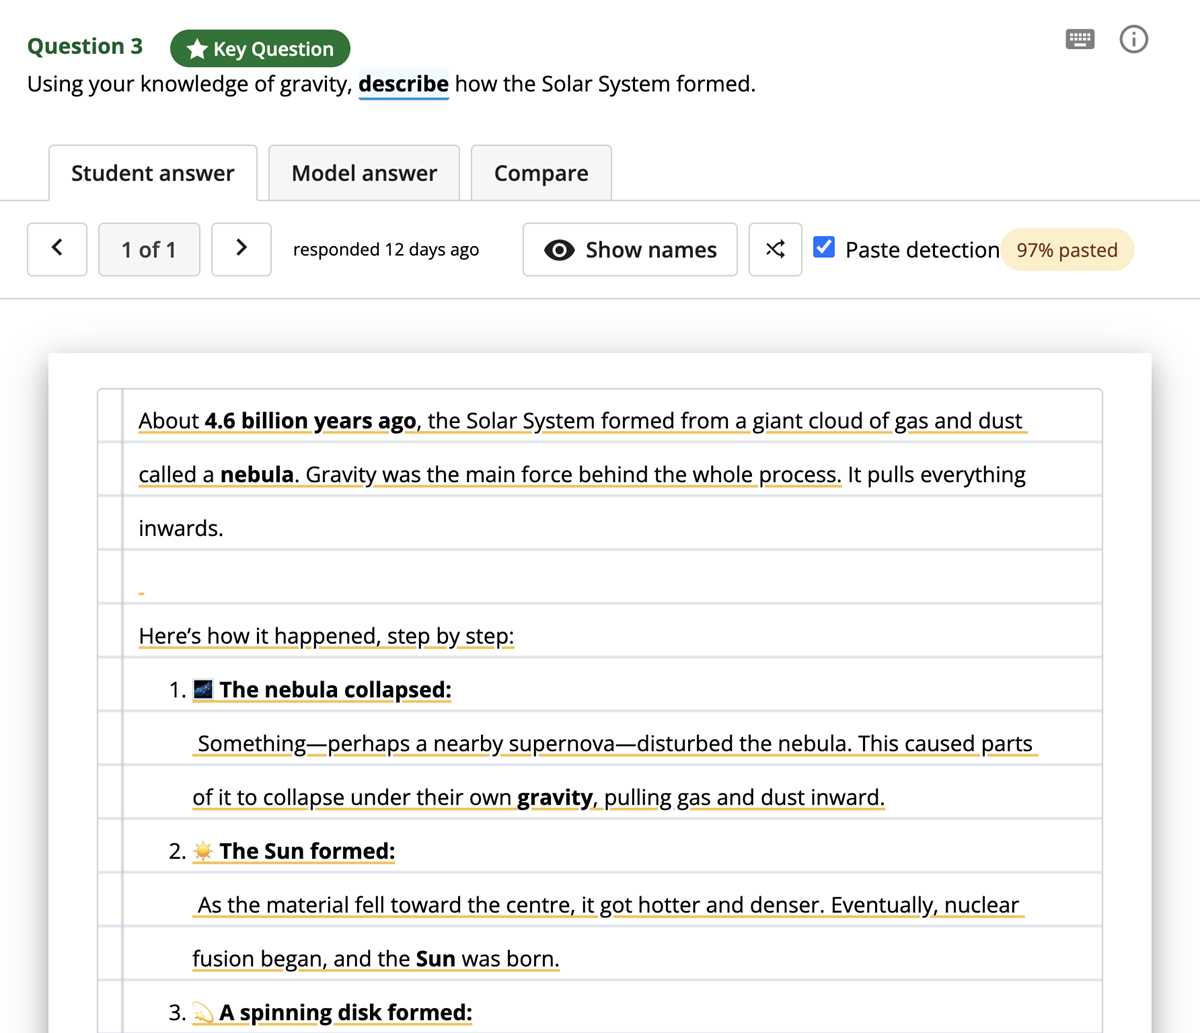Screen dimensions: 1200x1033
Task: Click the 97% pasted indicator
Action: click(1067, 250)
